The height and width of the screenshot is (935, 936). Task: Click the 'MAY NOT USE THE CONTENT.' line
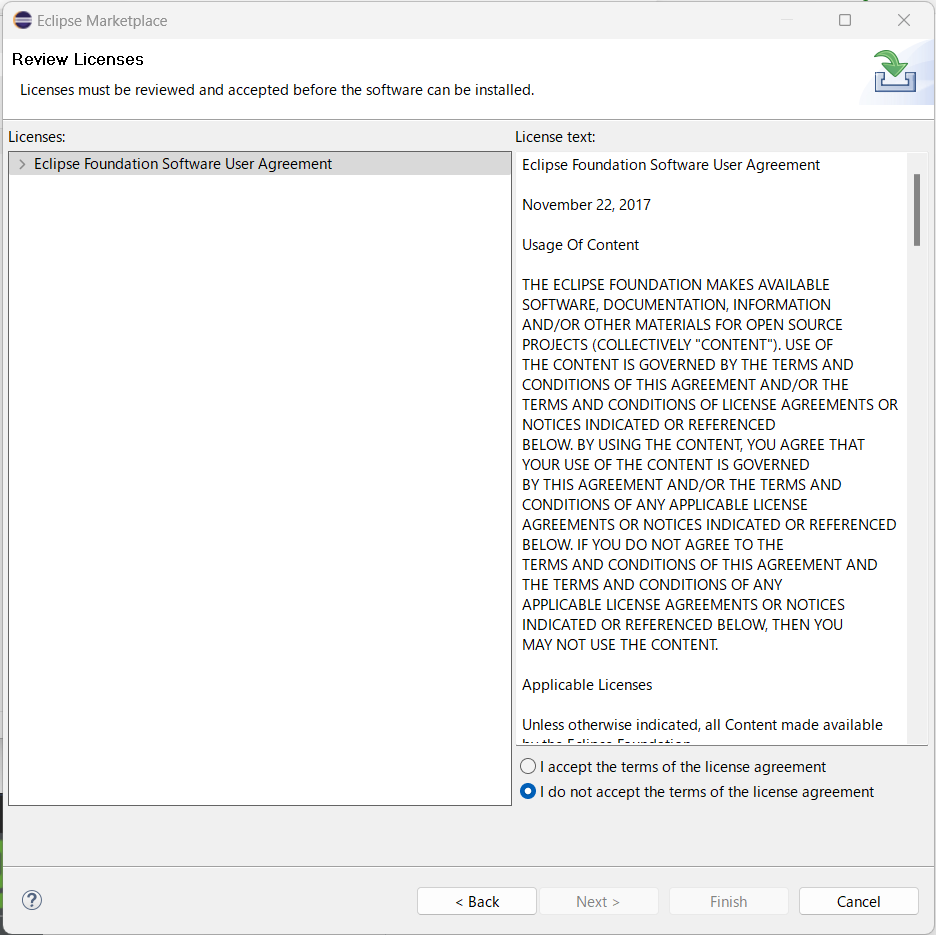click(x=620, y=645)
